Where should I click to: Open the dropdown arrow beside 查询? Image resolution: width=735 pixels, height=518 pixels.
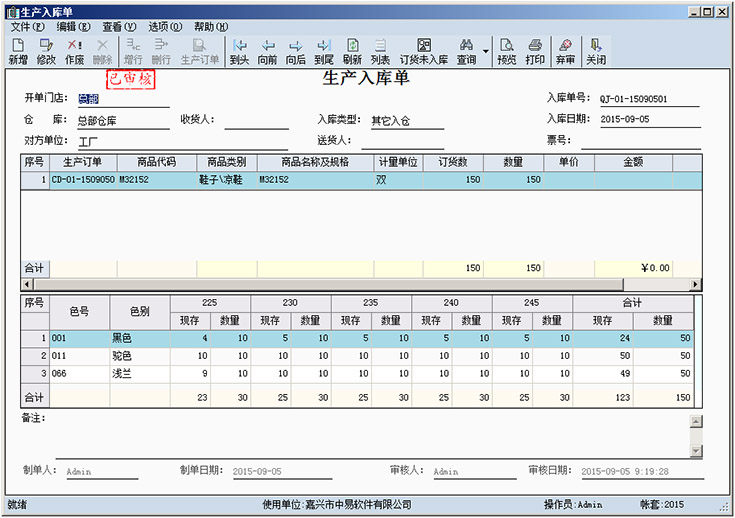pyautogui.click(x=486, y=52)
